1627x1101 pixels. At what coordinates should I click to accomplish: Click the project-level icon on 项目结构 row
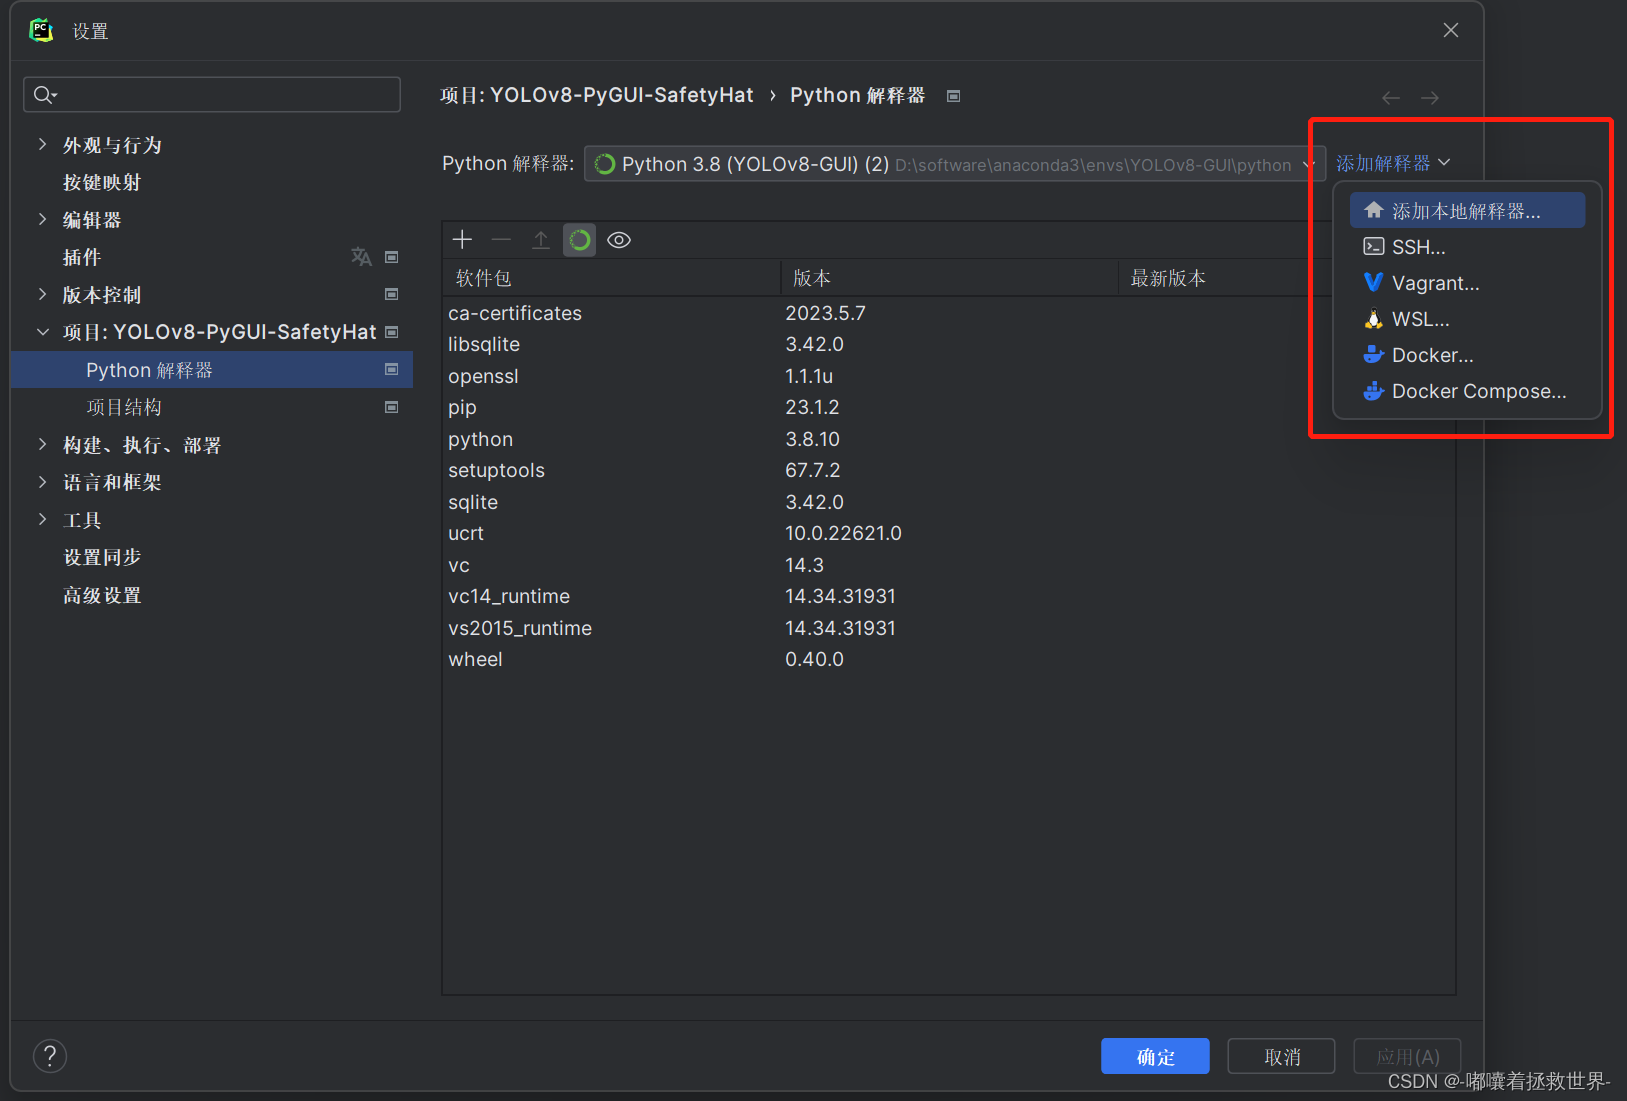(x=392, y=407)
